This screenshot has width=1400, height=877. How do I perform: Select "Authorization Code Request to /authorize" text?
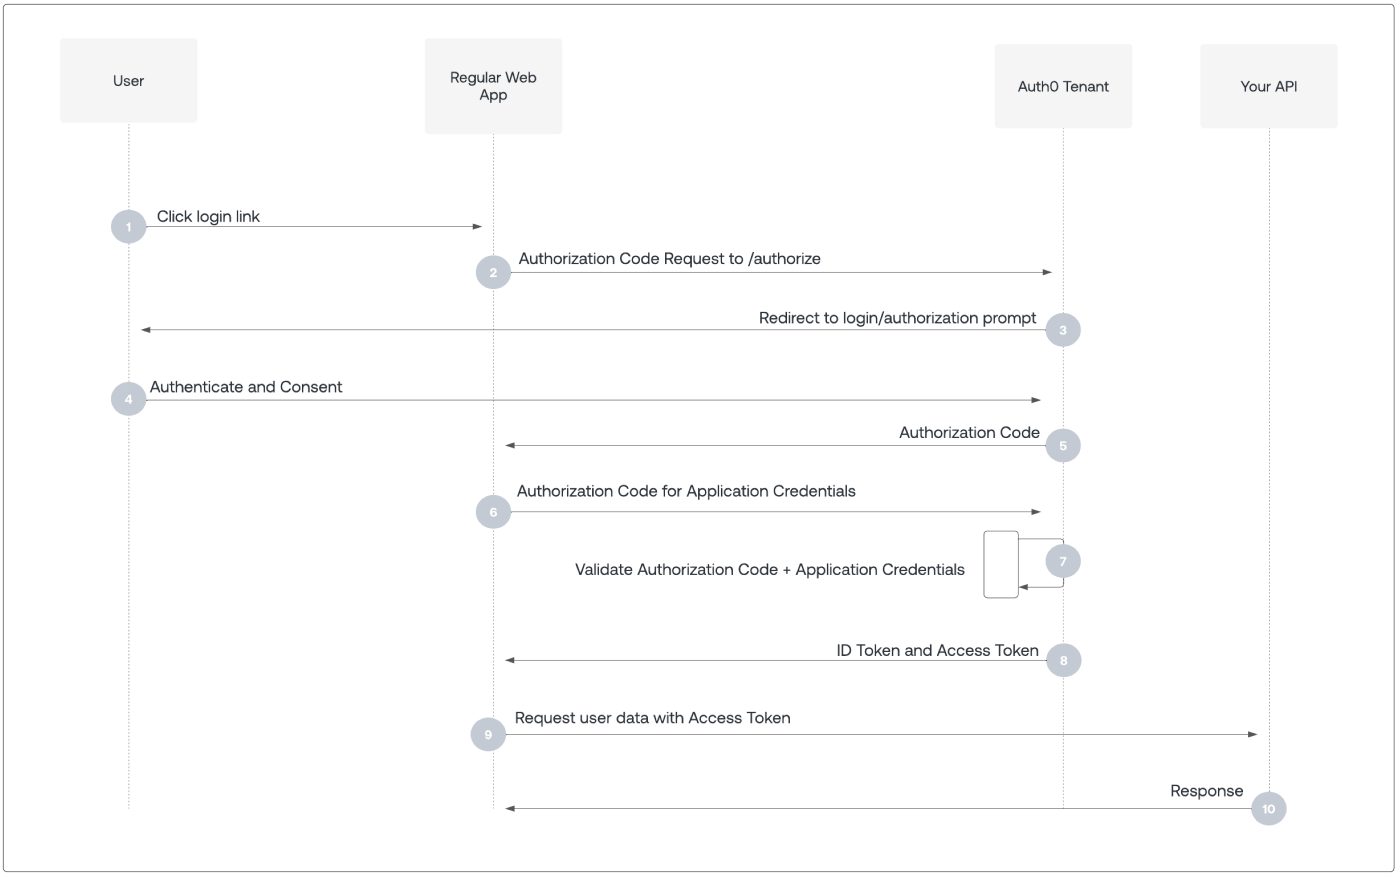pyautogui.click(x=669, y=258)
